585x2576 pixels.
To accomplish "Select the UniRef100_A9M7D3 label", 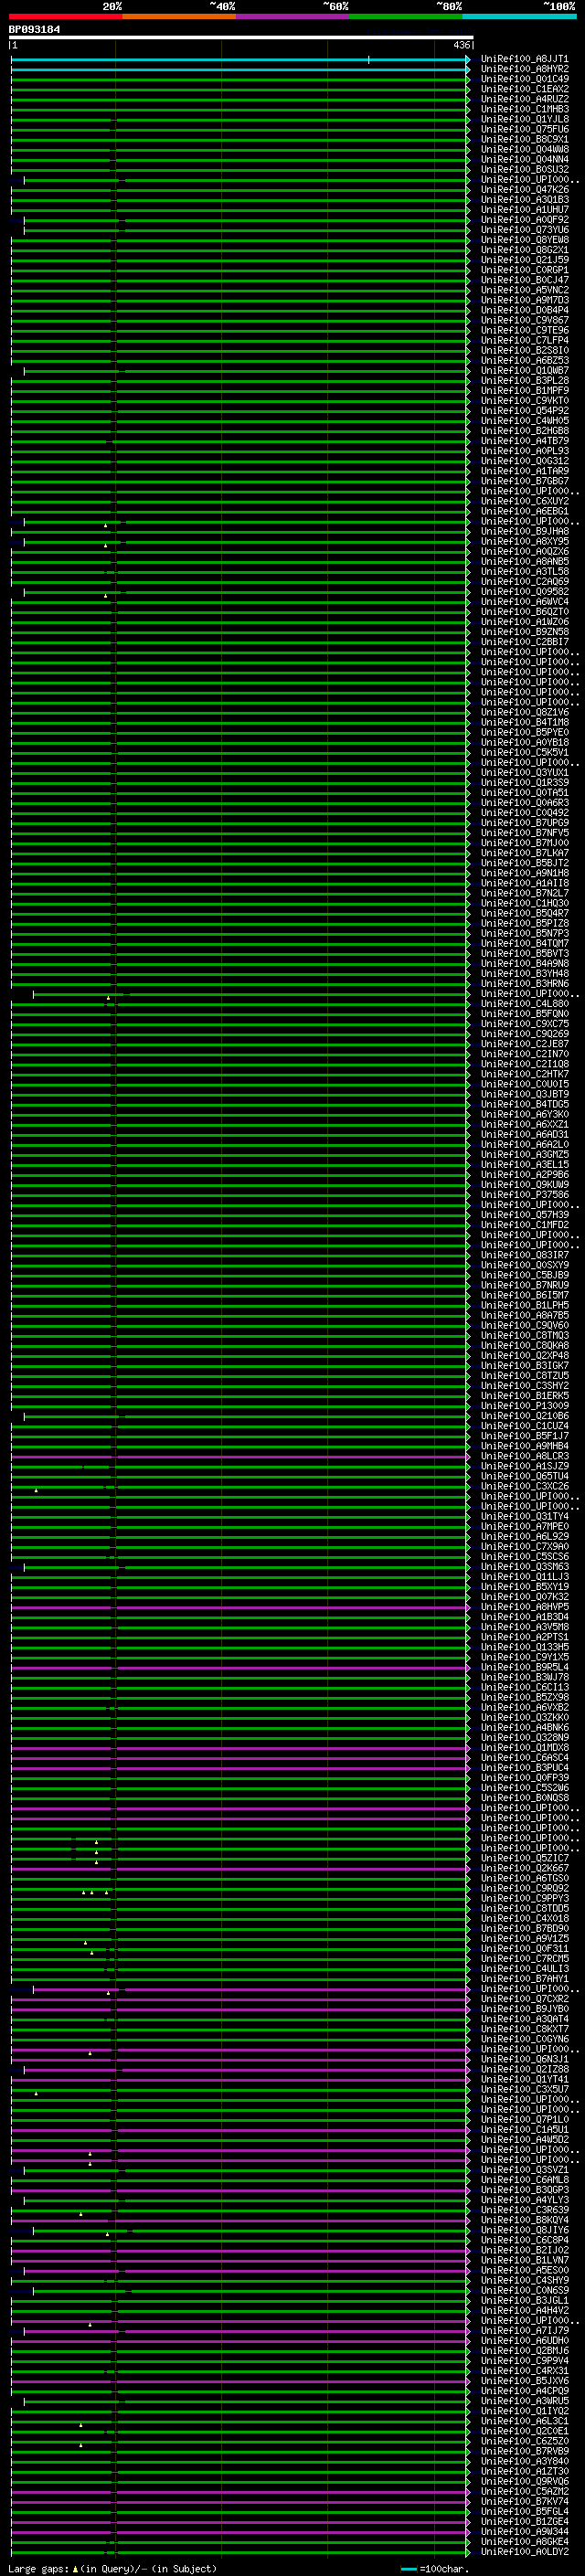I will click(x=524, y=301).
